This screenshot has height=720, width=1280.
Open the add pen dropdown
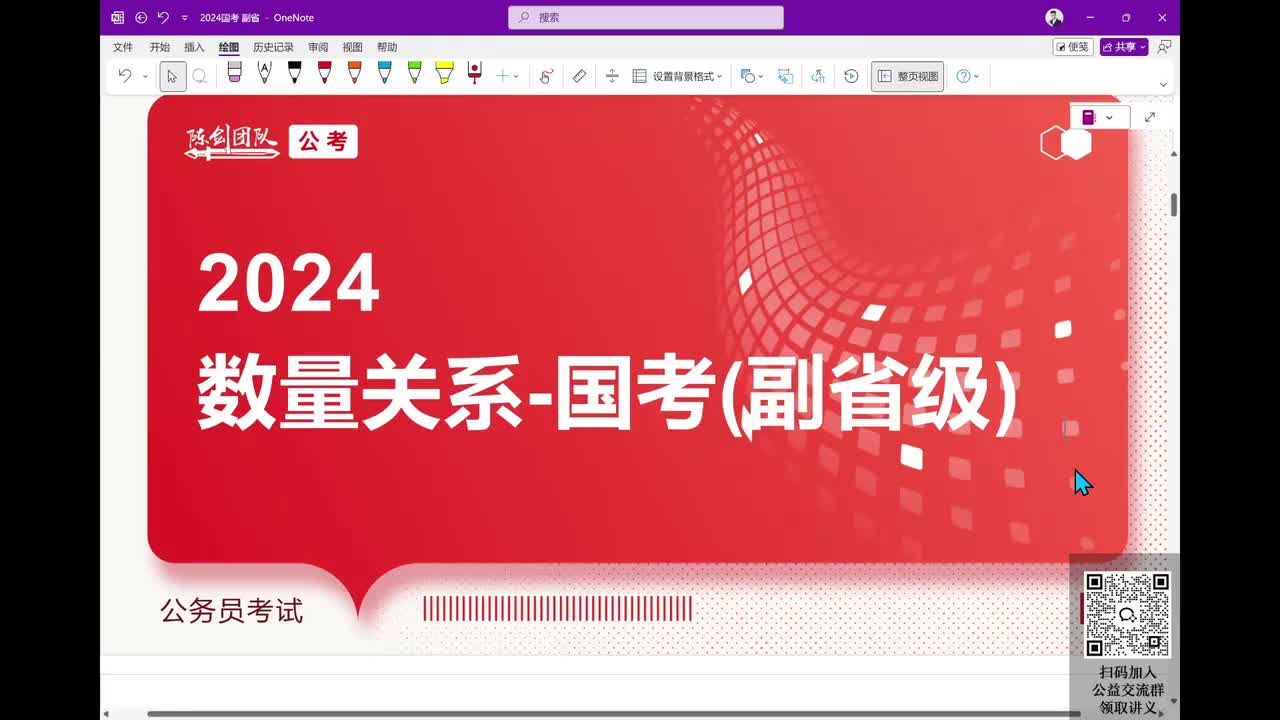click(507, 76)
